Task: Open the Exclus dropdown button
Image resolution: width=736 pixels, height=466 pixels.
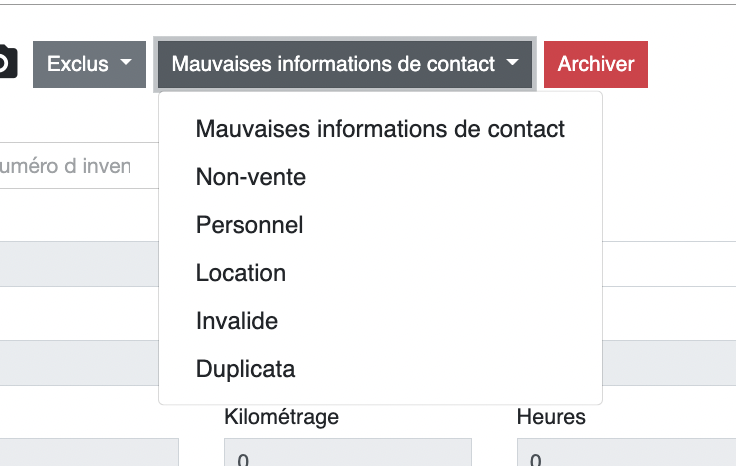Action: [x=90, y=64]
